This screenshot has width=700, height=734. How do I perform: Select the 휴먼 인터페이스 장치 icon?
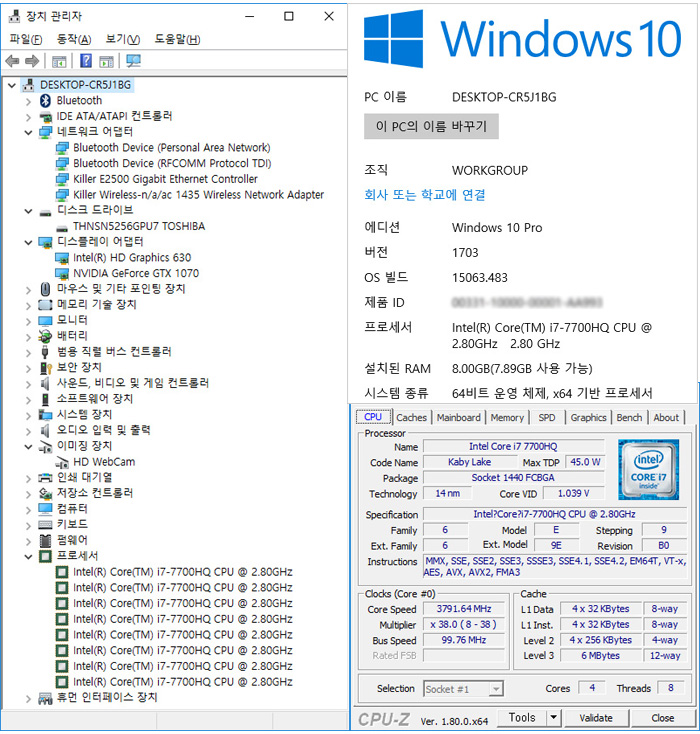[x=45, y=698]
